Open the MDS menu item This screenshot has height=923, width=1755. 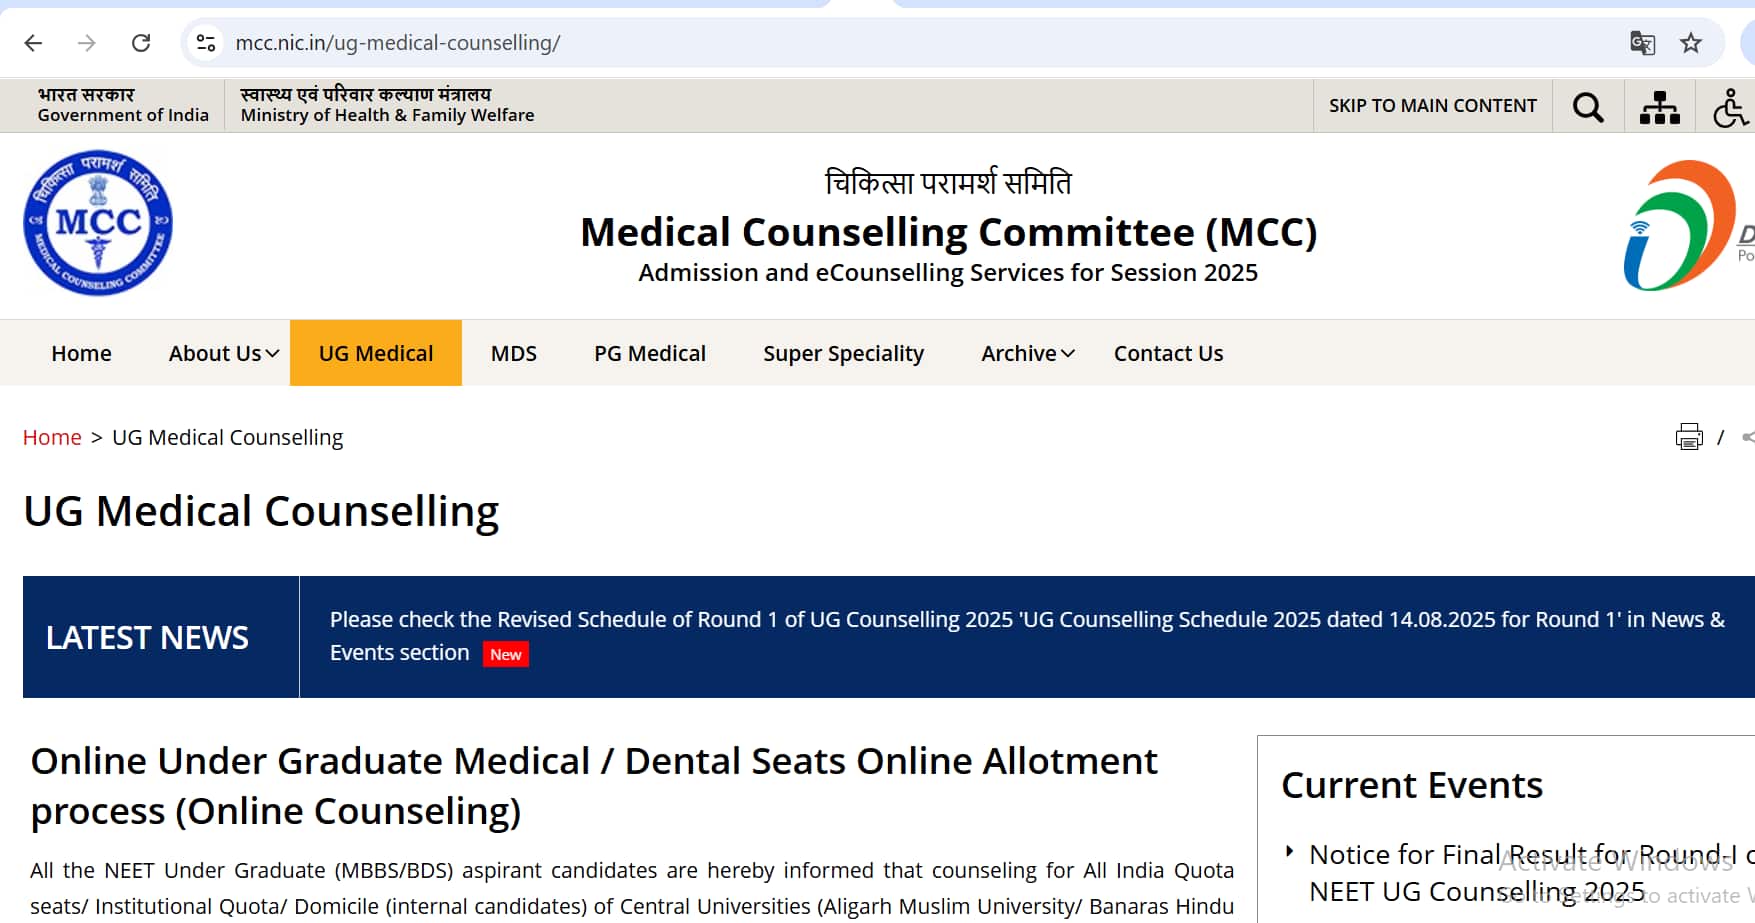click(x=514, y=353)
